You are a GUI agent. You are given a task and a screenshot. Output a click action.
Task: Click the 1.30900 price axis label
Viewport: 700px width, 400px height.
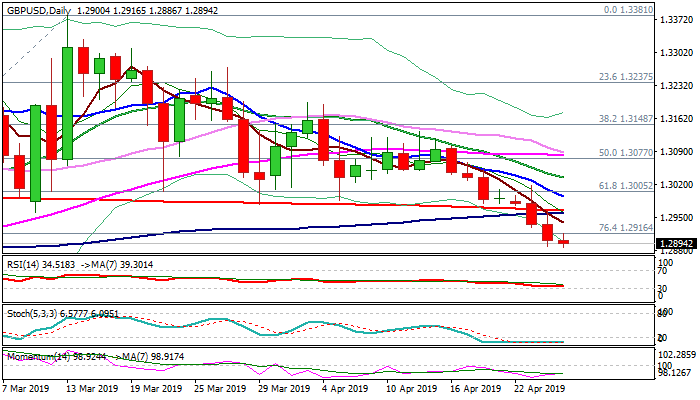(677, 152)
